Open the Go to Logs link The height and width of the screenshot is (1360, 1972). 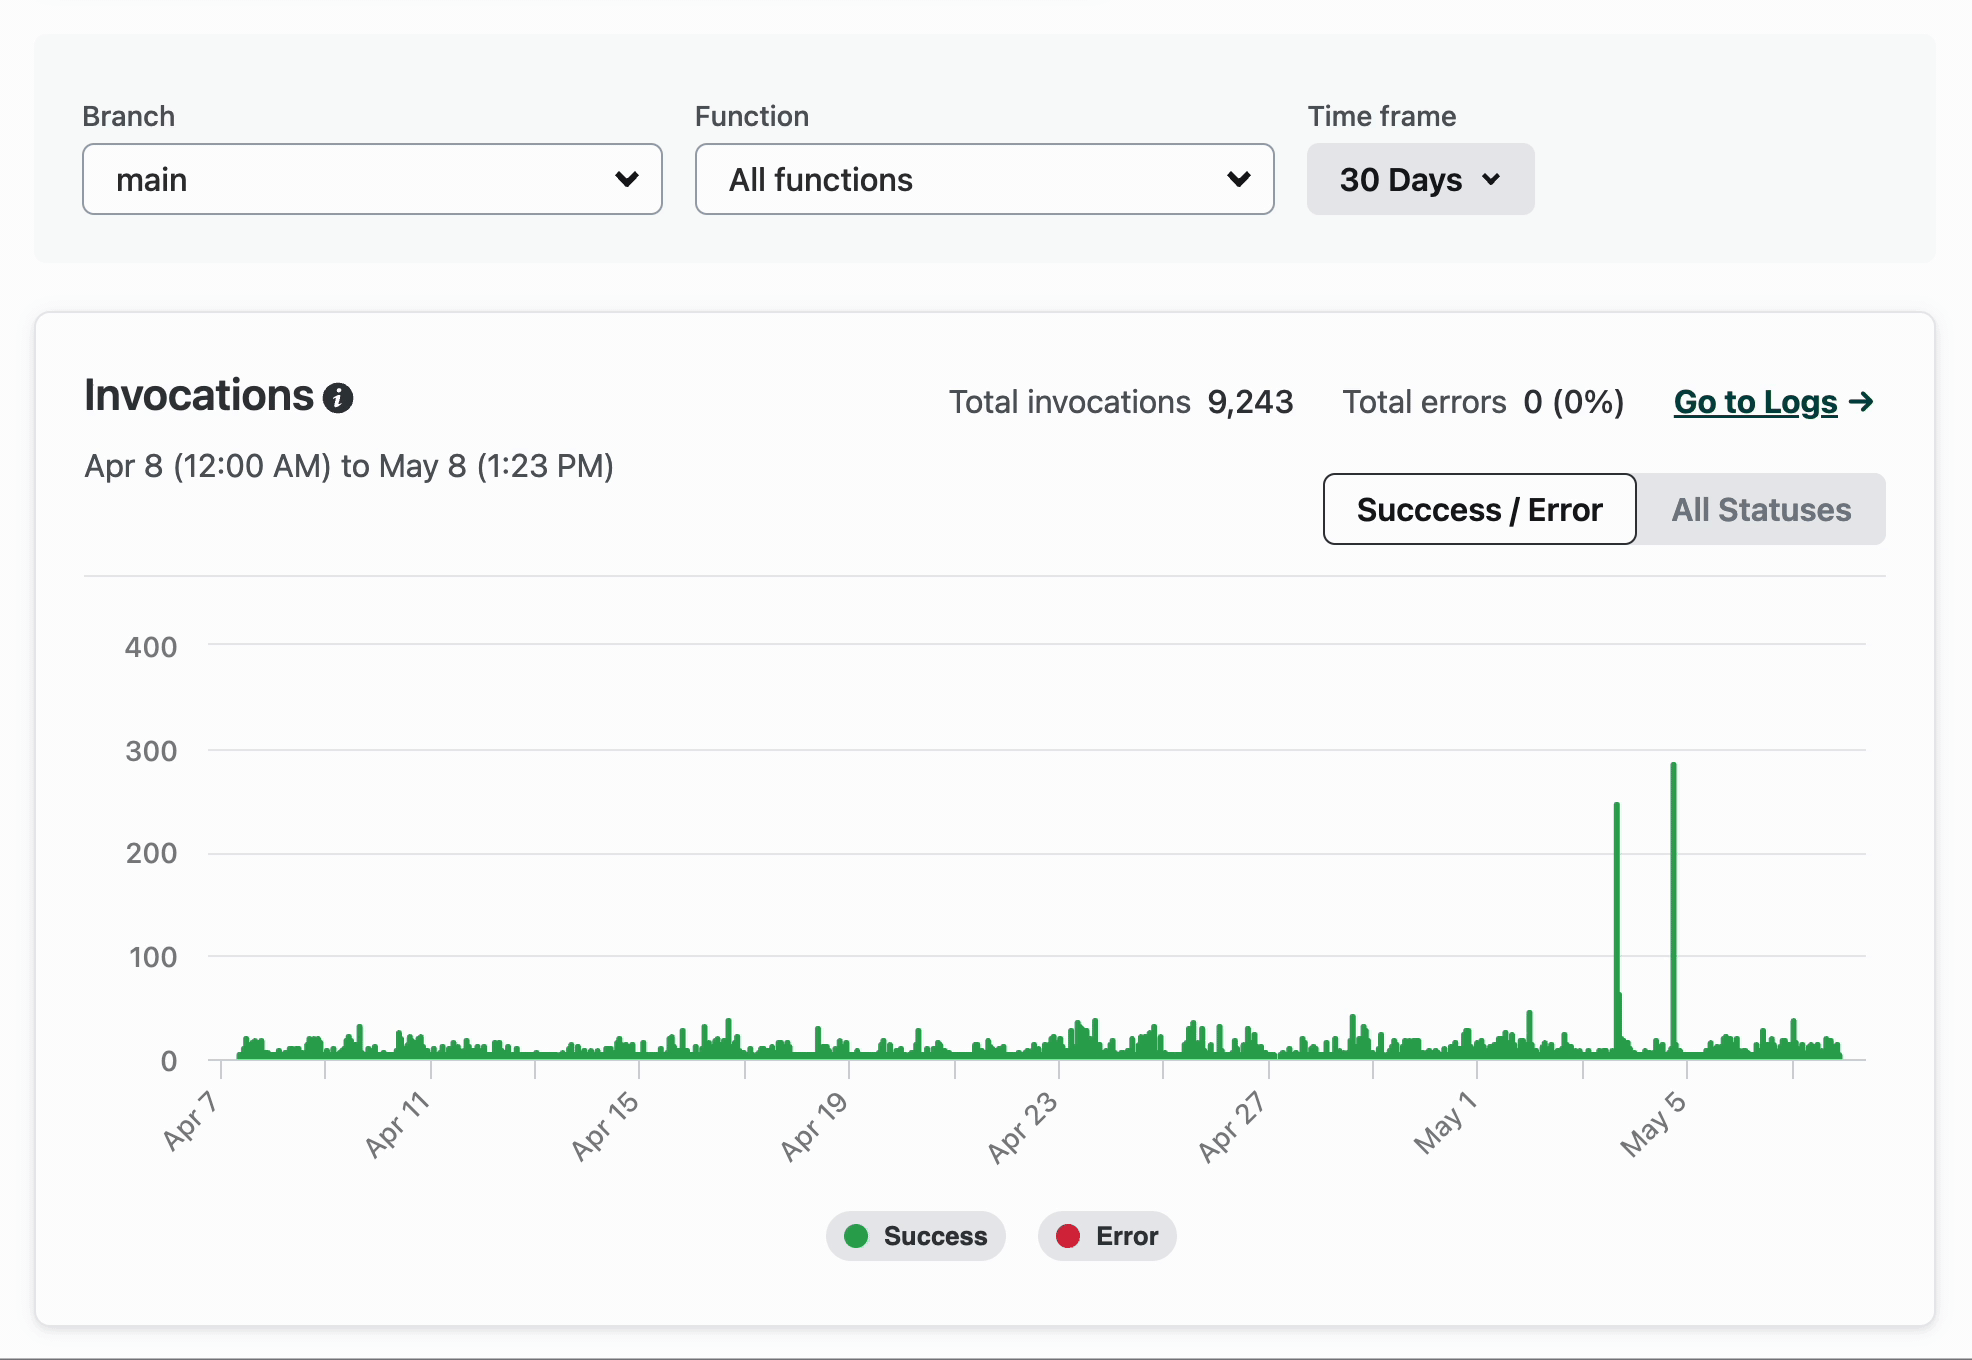point(1755,401)
